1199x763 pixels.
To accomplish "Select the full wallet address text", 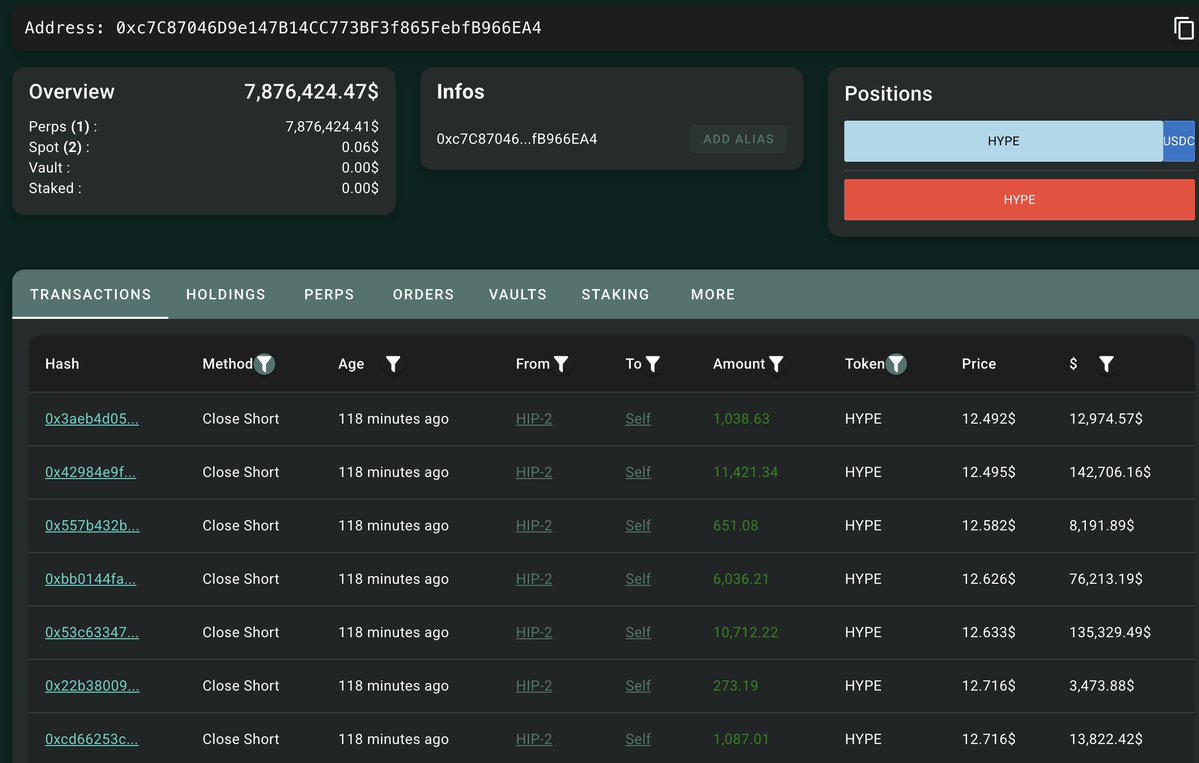I will tap(329, 28).
